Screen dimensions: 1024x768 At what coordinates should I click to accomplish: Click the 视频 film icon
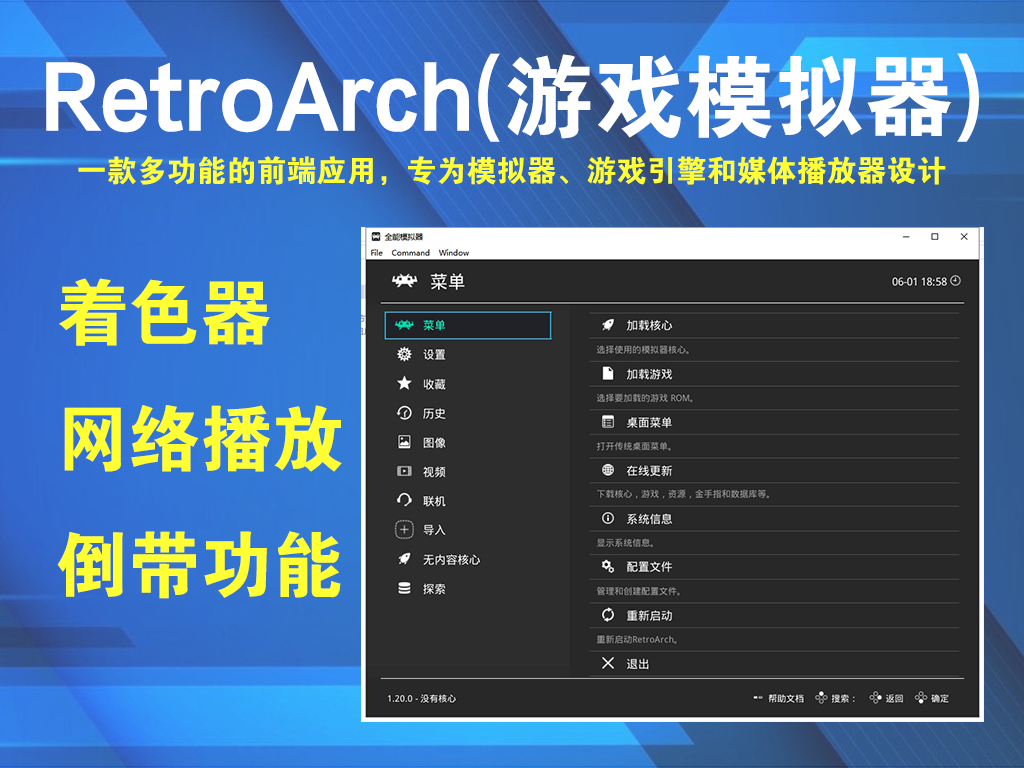coord(404,471)
